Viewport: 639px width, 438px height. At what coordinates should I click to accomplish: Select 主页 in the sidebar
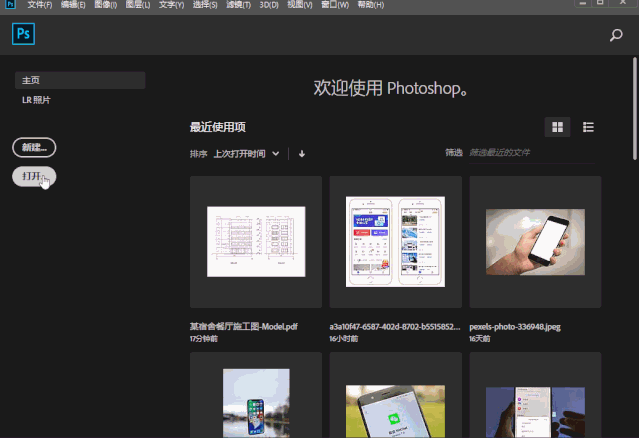[80, 80]
